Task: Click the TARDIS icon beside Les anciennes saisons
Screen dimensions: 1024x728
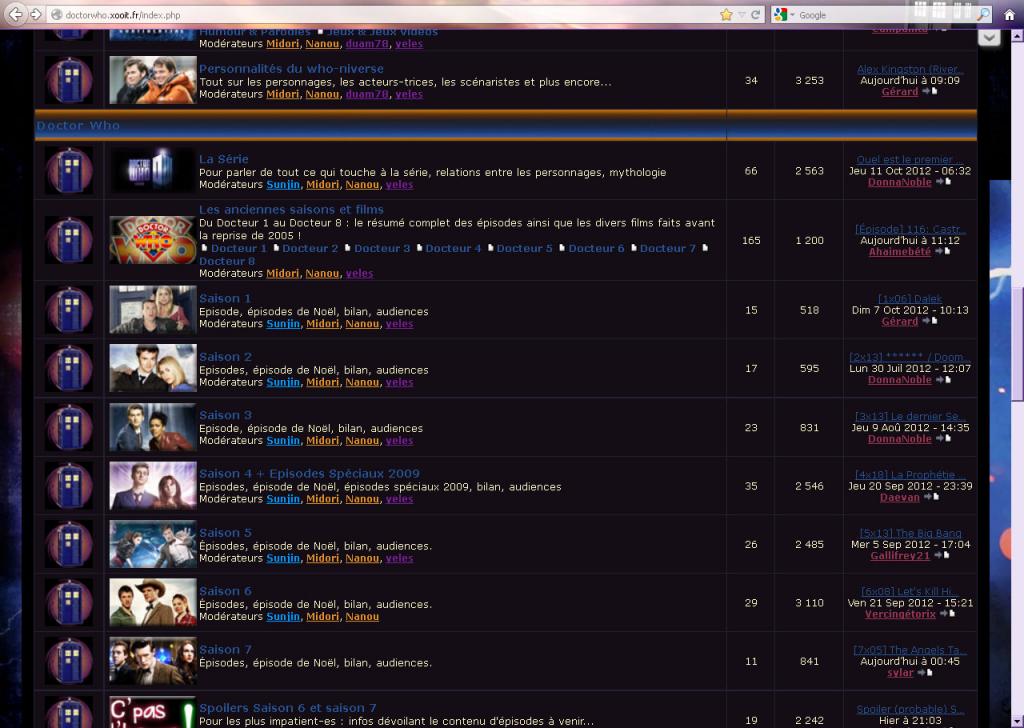Action: (x=69, y=240)
